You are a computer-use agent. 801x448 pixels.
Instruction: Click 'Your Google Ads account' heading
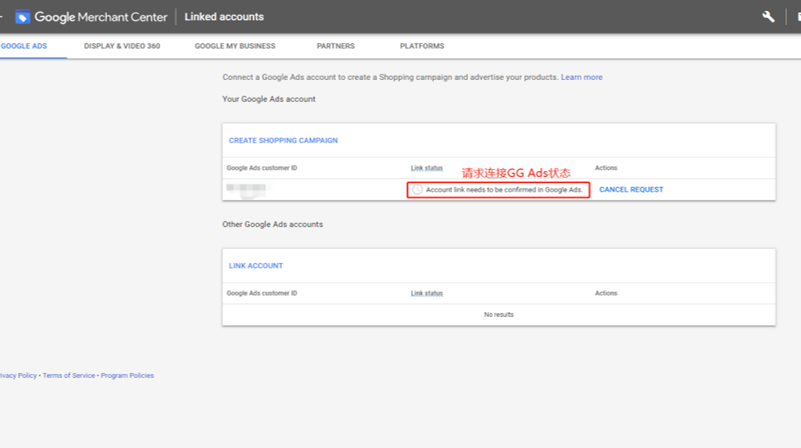(269, 99)
